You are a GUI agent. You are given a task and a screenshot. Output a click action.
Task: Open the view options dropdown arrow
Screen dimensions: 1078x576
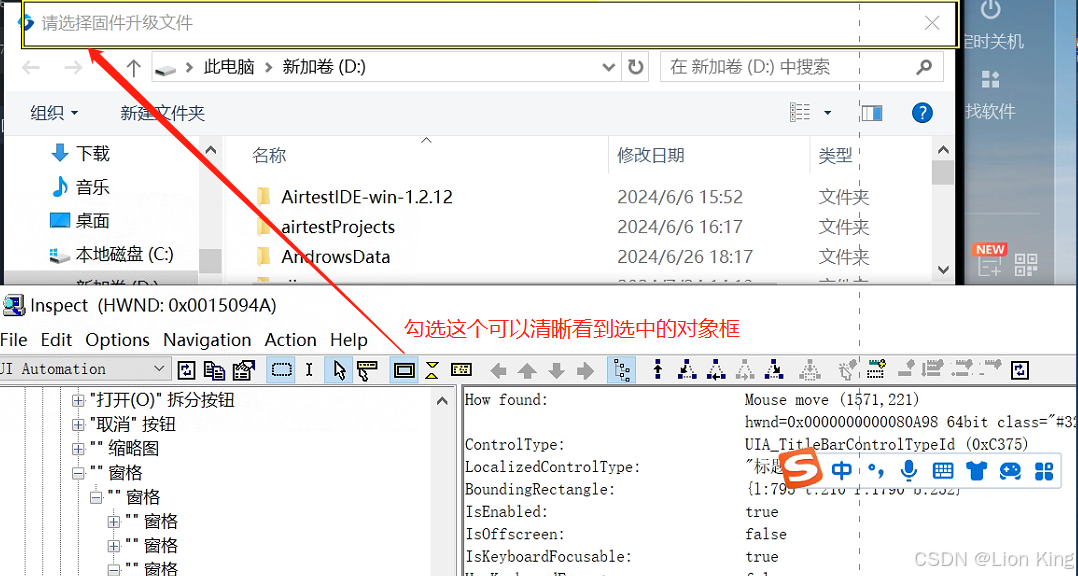point(828,113)
